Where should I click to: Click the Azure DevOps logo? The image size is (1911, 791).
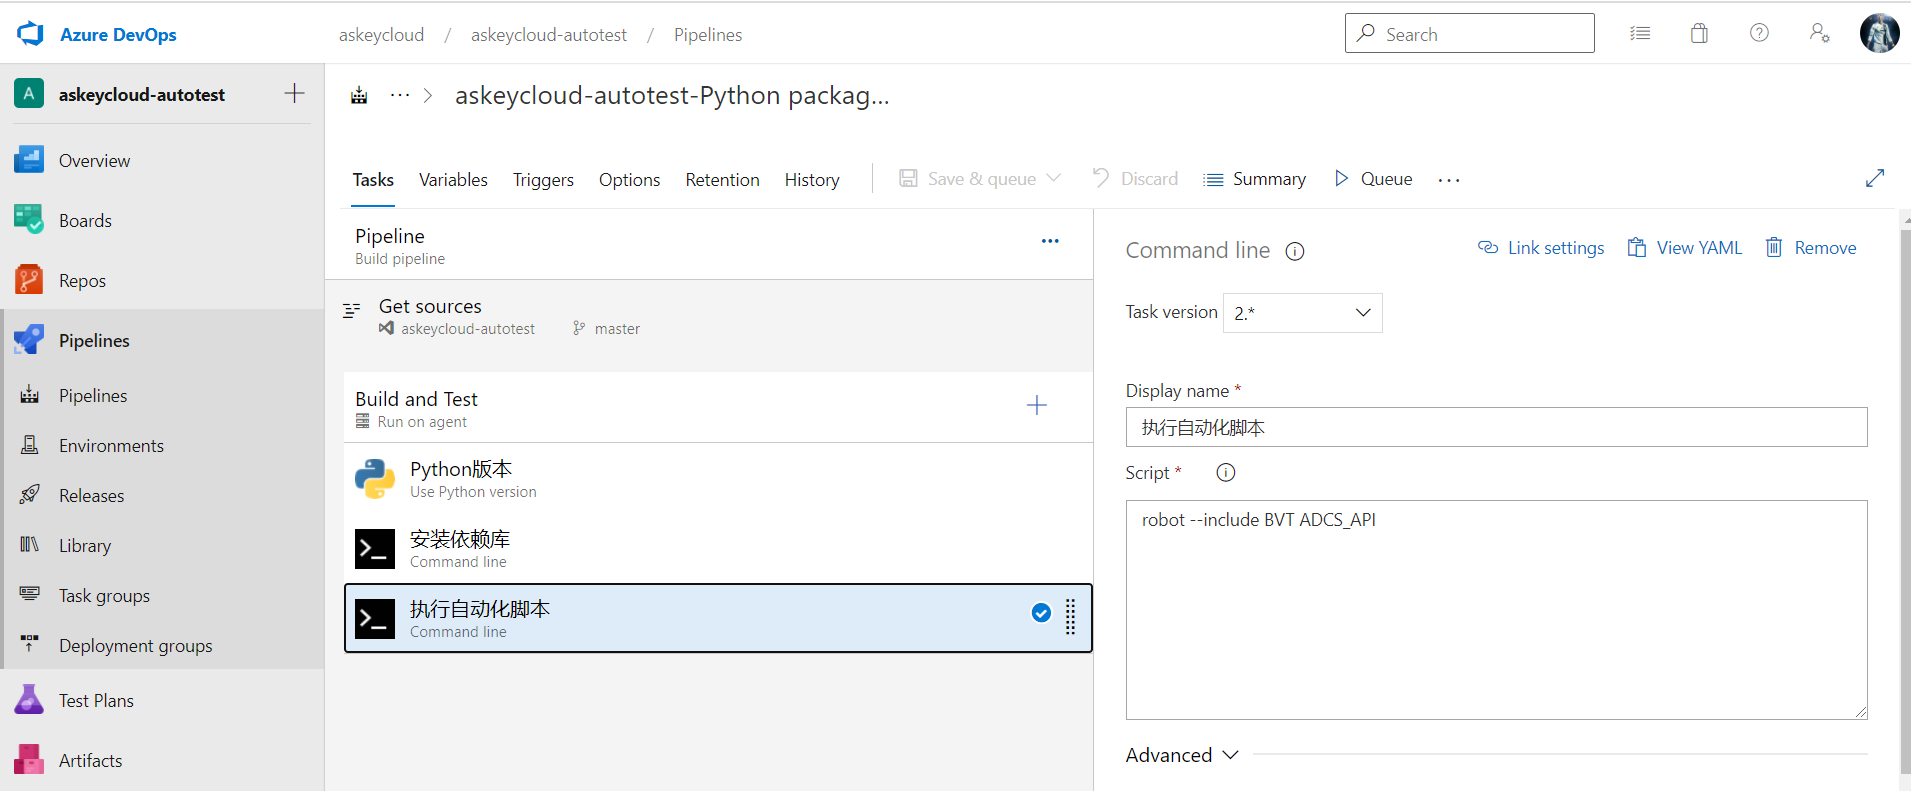tap(31, 34)
